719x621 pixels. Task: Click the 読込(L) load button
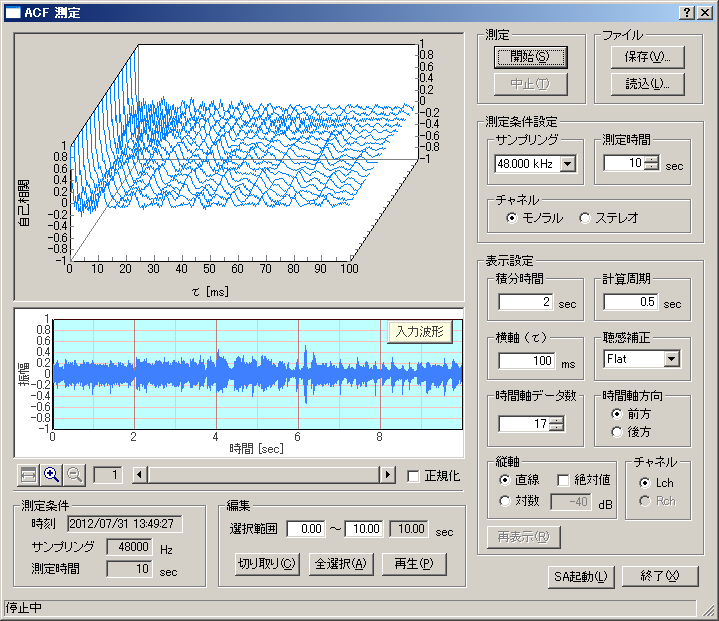coord(647,84)
